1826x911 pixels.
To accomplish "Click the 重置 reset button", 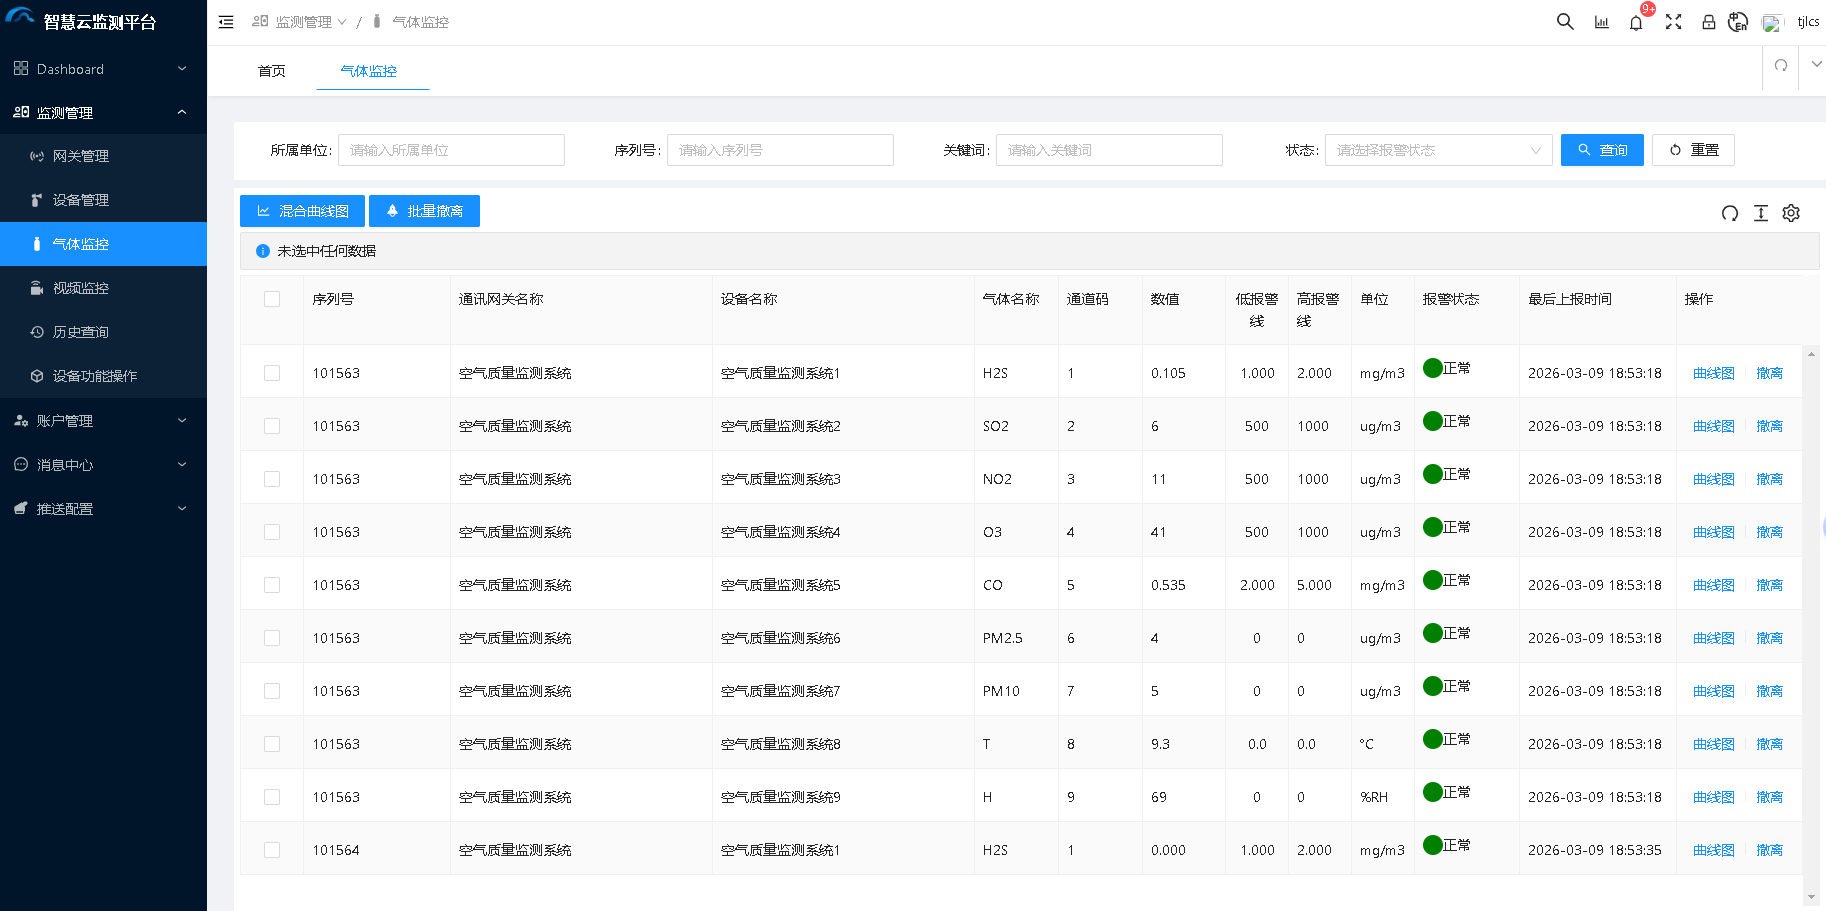I will [1693, 150].
